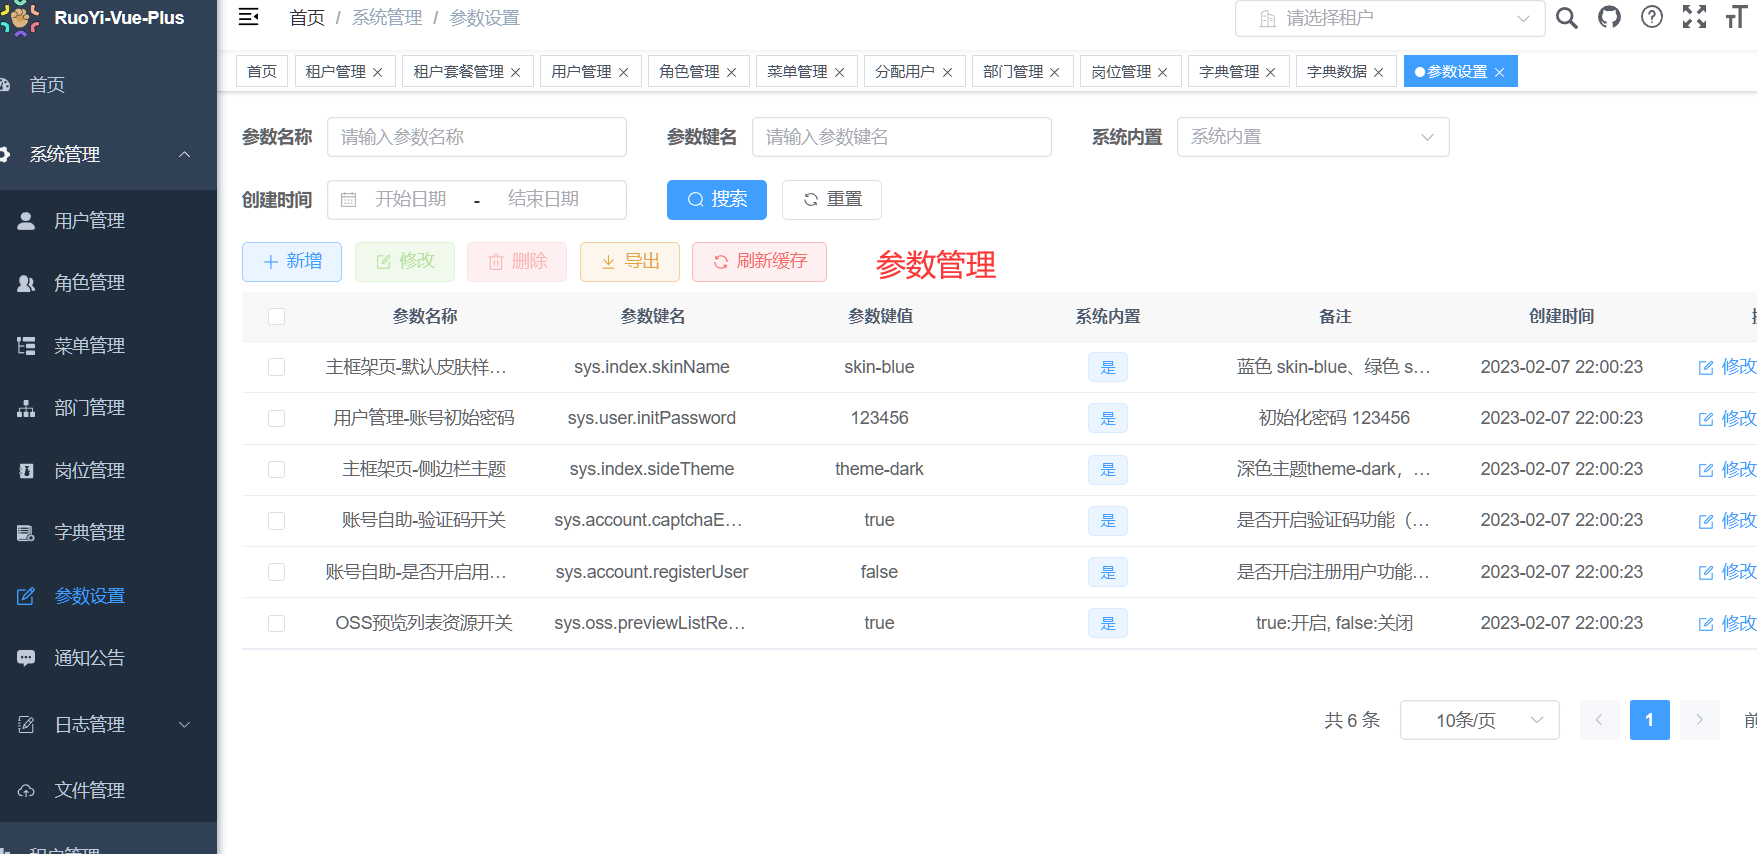The image size is (1757, 854).
Task: Open the search magnifier icon in header
Action: click(x=1567, y=18)
